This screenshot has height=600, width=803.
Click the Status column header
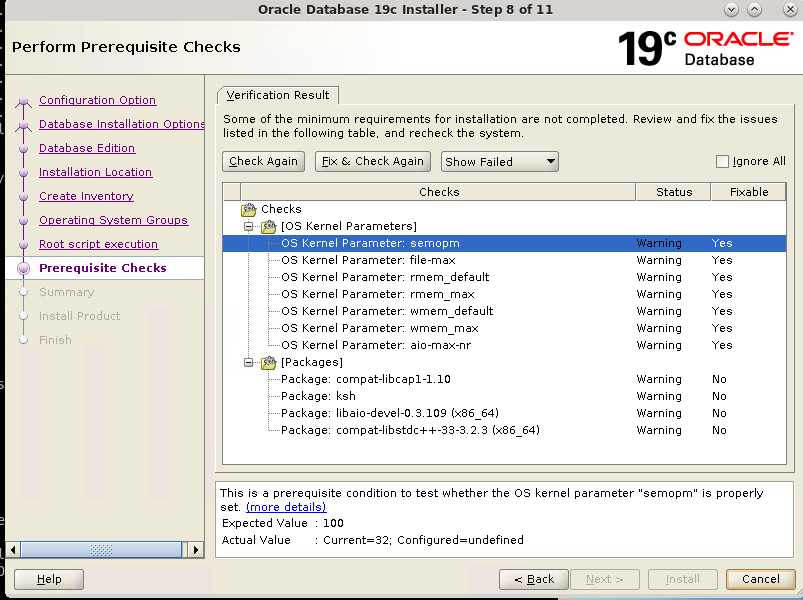(x=673, y=192)
